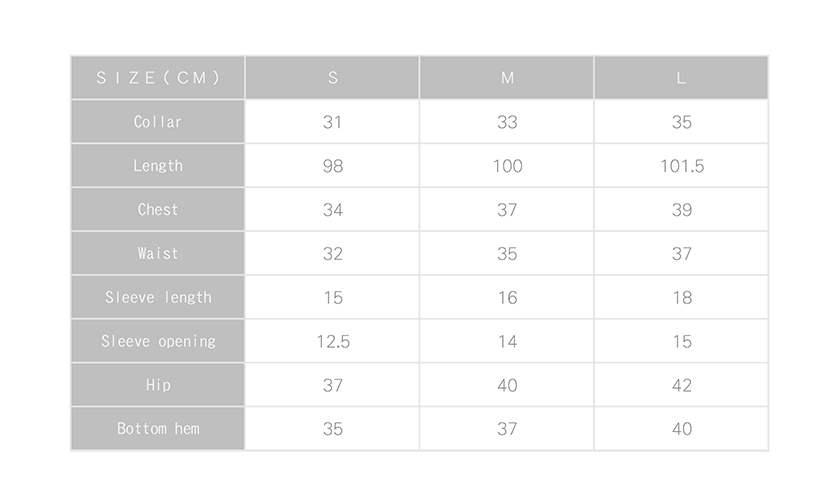840x503 pixels.
Task: Select the S column header
Action: click(x=333, y=78)
